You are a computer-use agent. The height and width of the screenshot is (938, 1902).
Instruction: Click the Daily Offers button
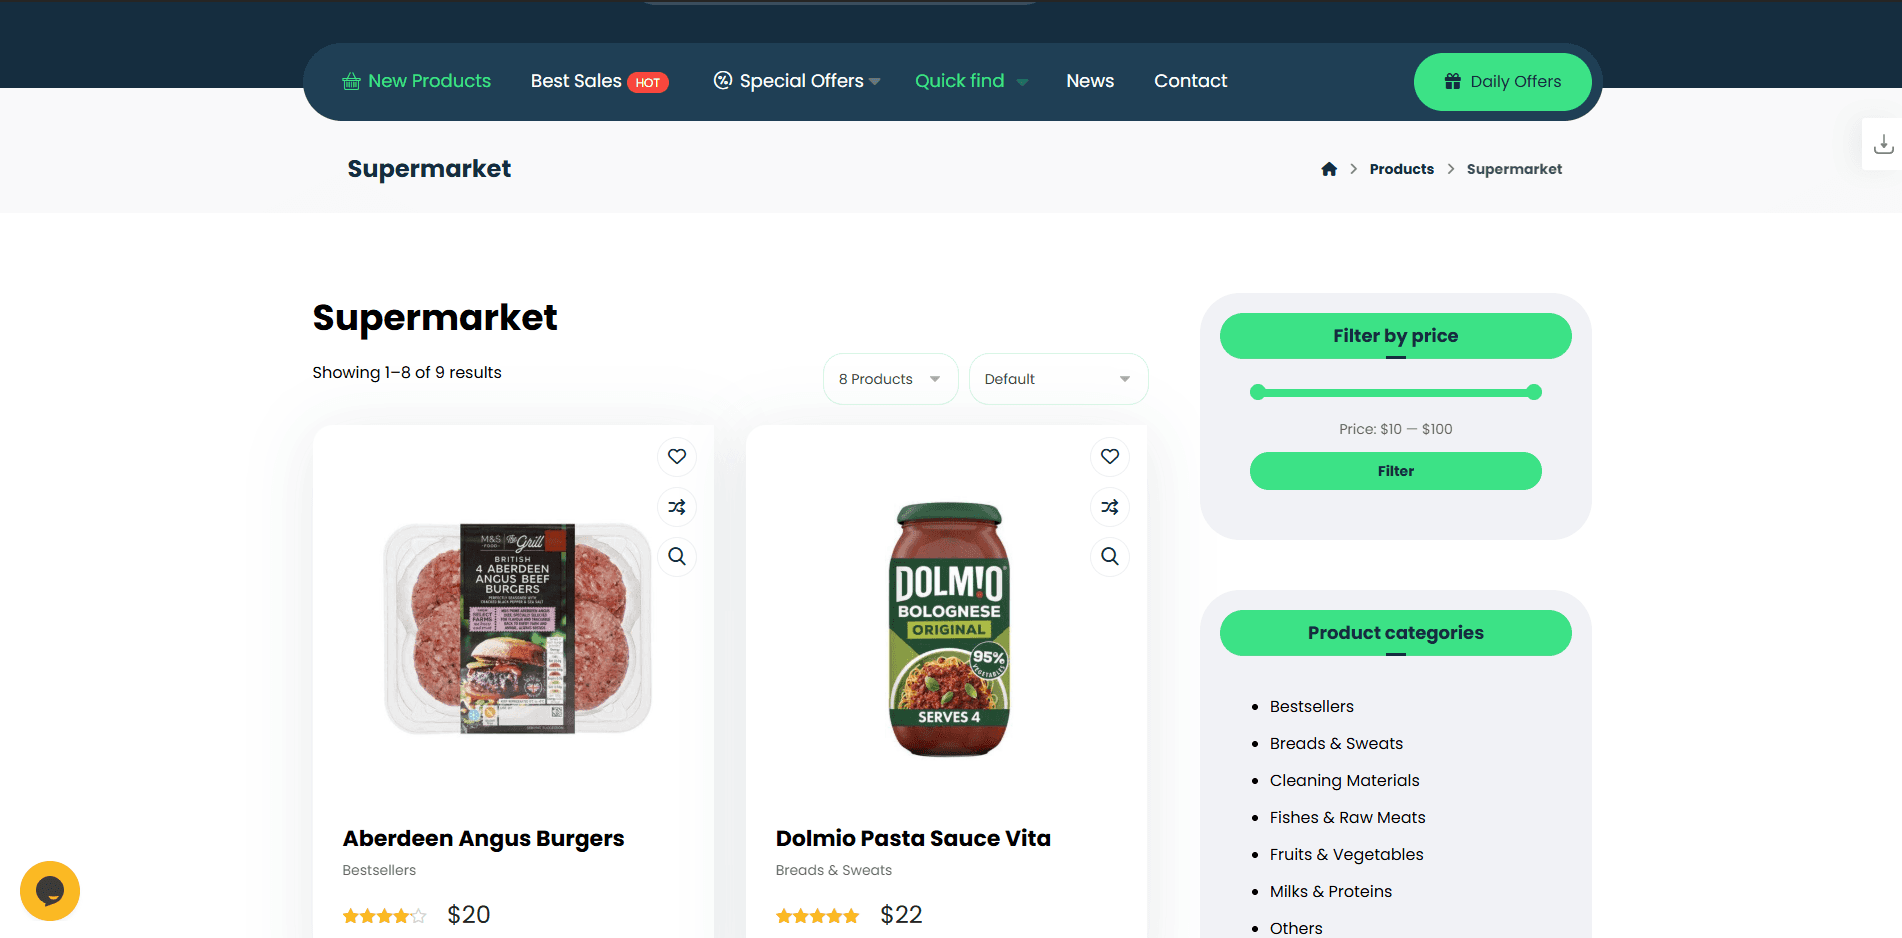pos(1502,82)
